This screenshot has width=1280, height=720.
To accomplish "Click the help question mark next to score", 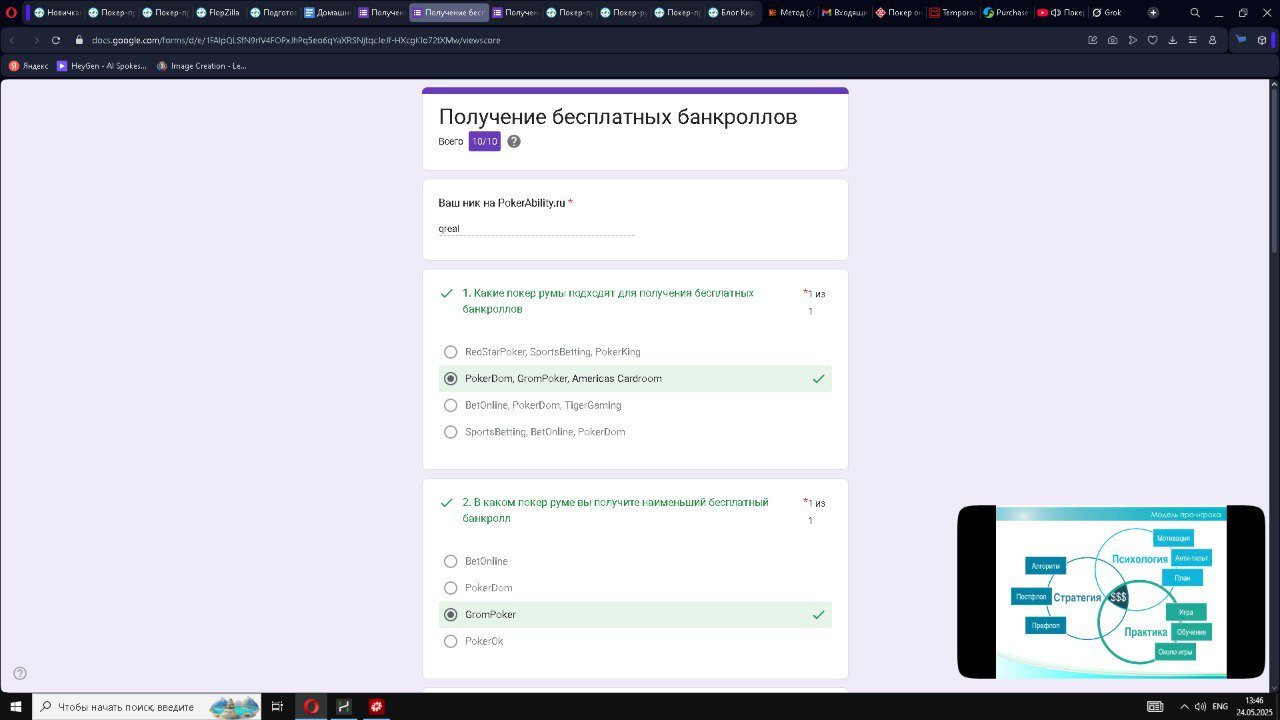I will 514,141.
